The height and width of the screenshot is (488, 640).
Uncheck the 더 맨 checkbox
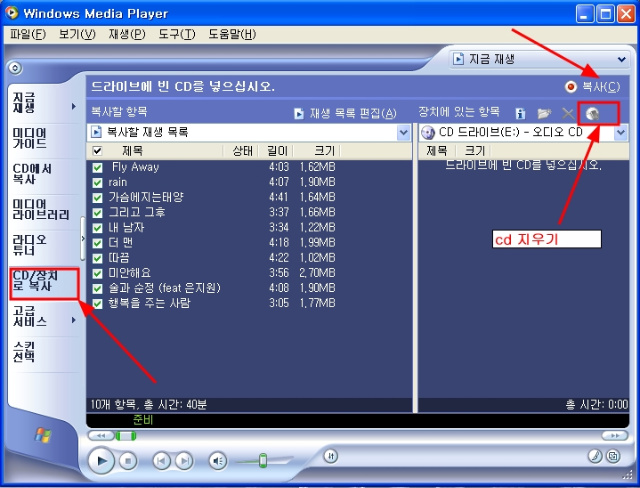(97, 243)
